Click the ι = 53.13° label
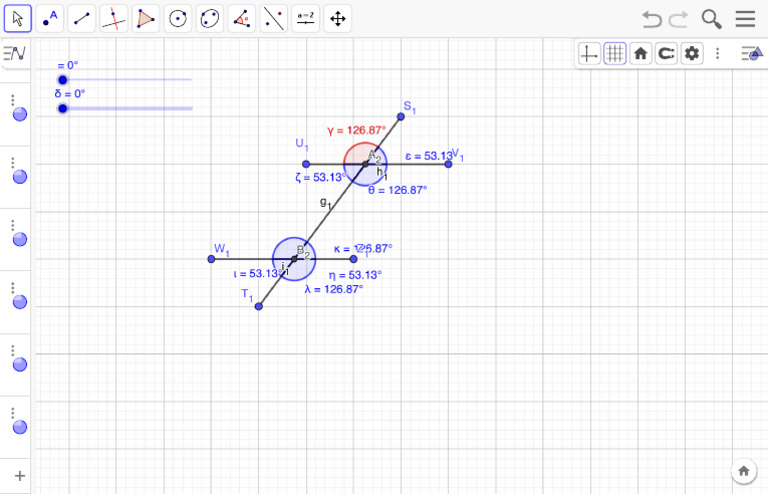The image size is (768, 494). 258,274
